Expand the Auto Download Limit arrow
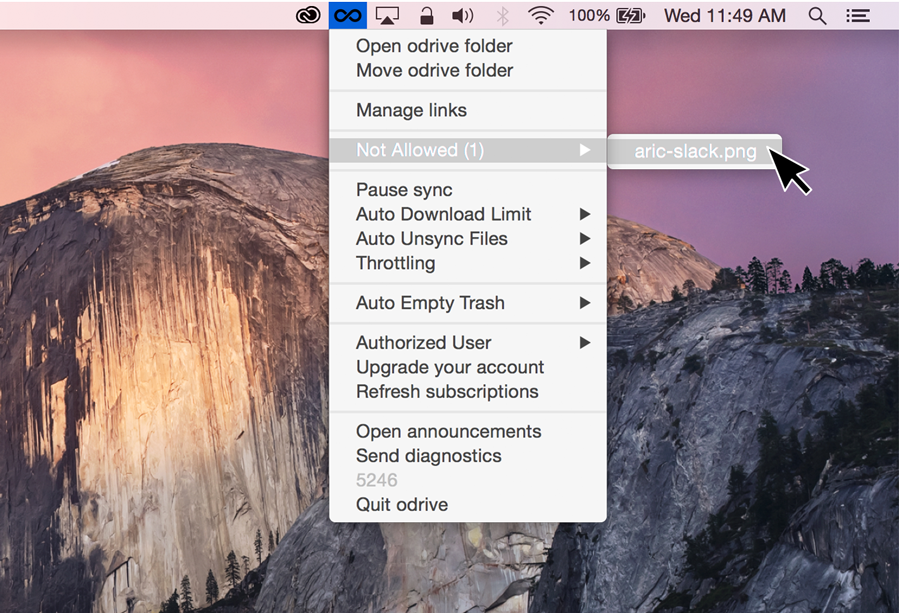The width and height of the screenshot is (900, 613). point(585,214)
